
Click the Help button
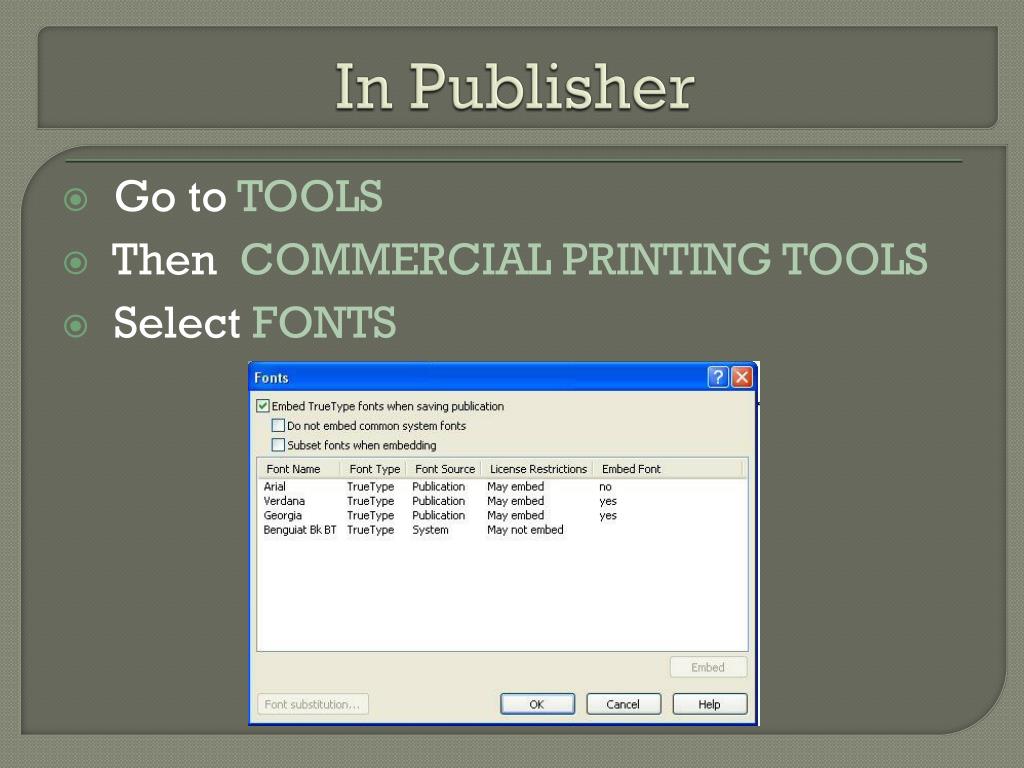click(x=709, y=704)
